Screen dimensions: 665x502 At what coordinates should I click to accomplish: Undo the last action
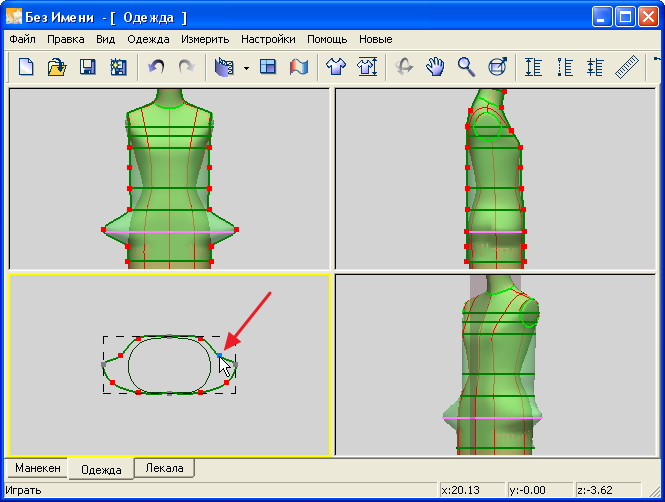coord(156,67)
